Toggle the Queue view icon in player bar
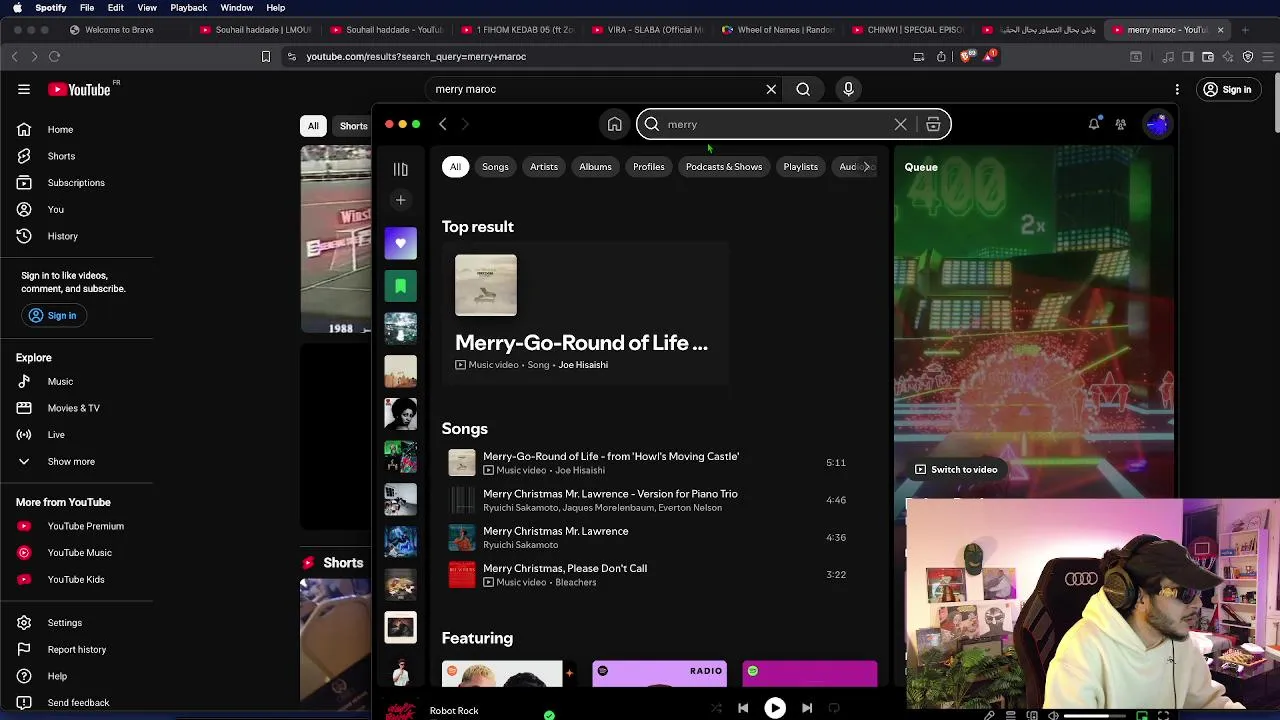 click(1010, 716)
